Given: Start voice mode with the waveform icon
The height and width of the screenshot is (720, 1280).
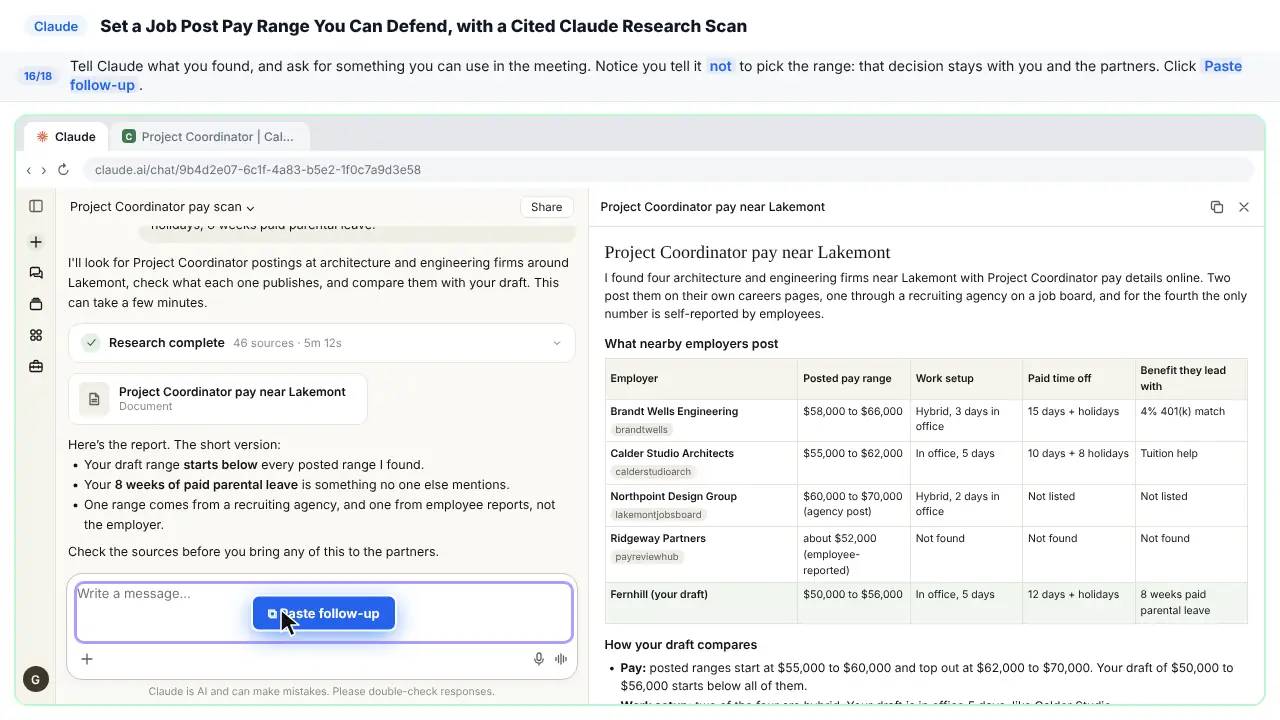Looking at the screenshot, I should click(561, 659).
